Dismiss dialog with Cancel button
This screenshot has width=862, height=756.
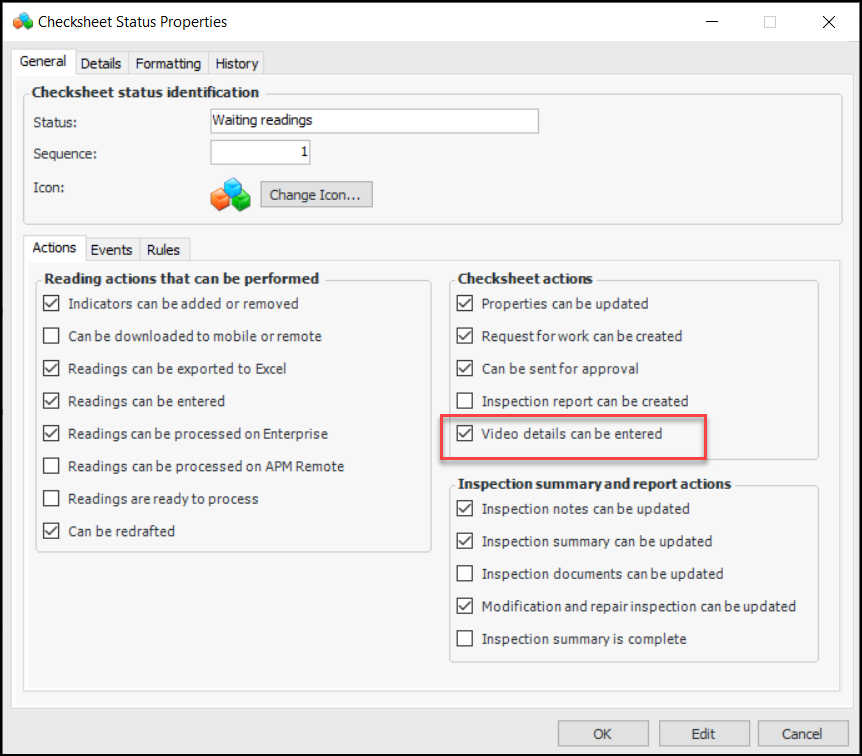(803, 733)
